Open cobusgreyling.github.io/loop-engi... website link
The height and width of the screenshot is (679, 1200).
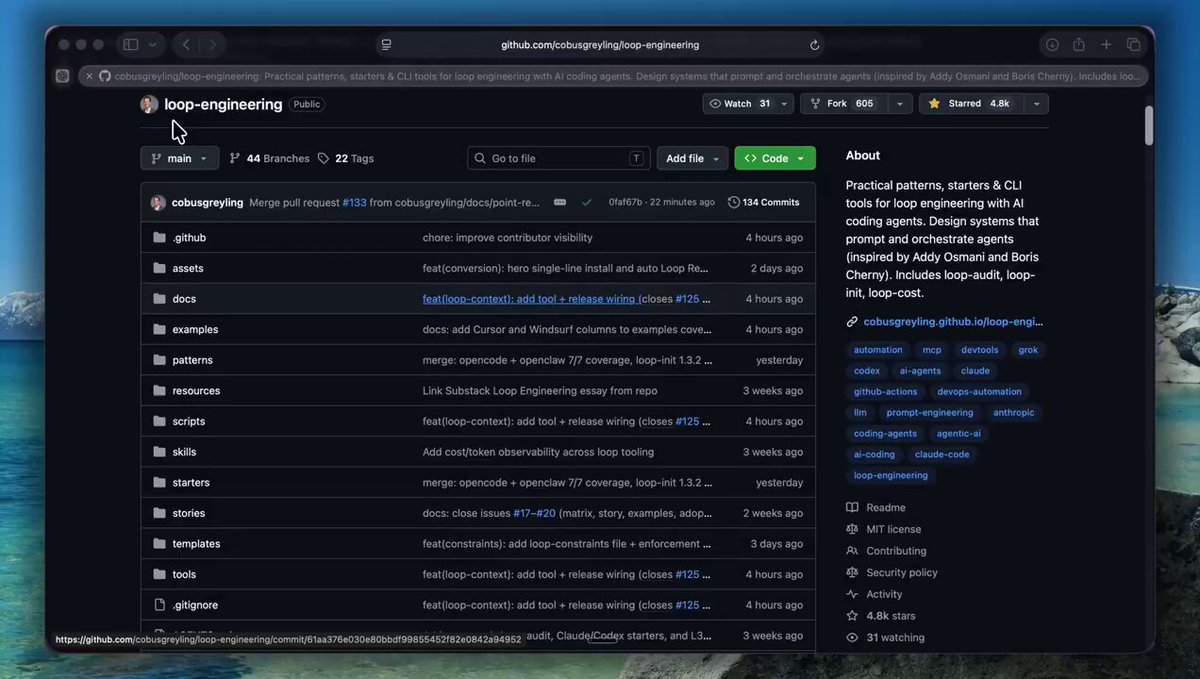coord(953,322)
